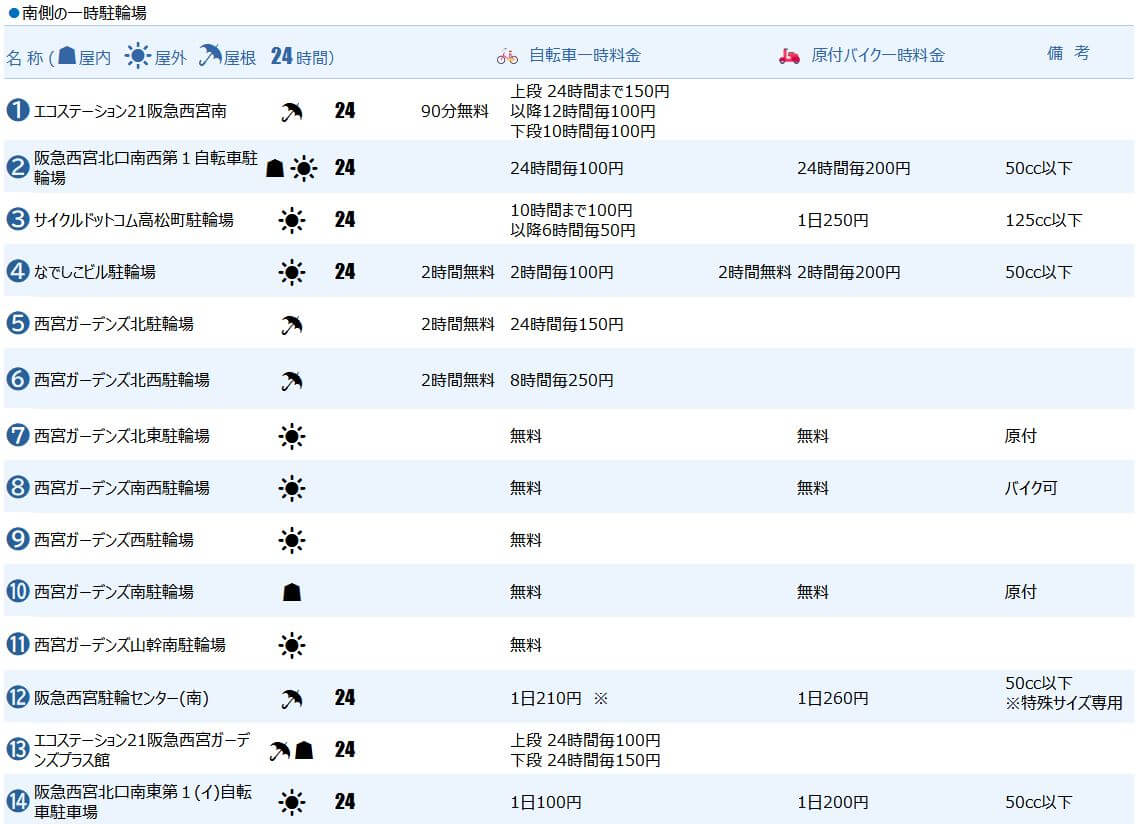This screenshot has width=1137, height=824.
Task: Click the bicycle fee 24時間毎100円 in row 2
Action: 566,168
